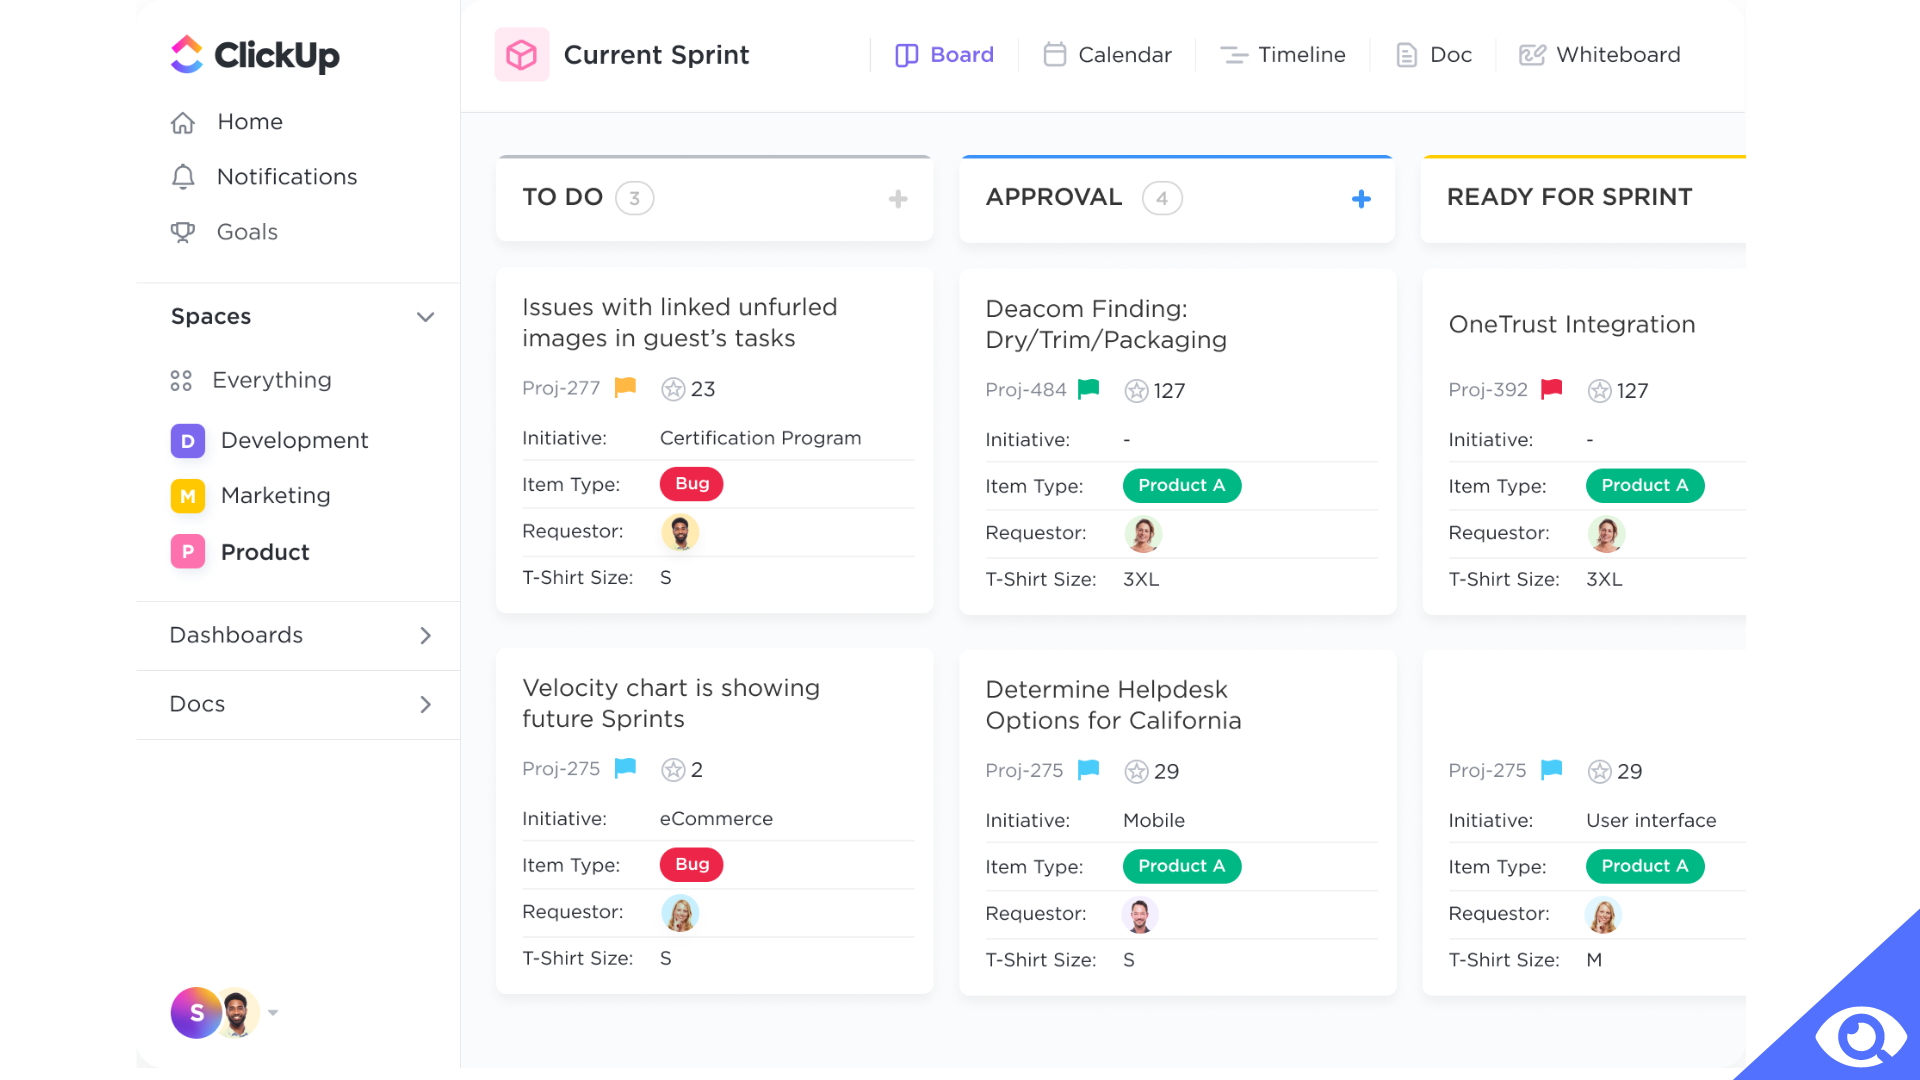
Task: Expand the Docs section
Action: pos(425,703)
